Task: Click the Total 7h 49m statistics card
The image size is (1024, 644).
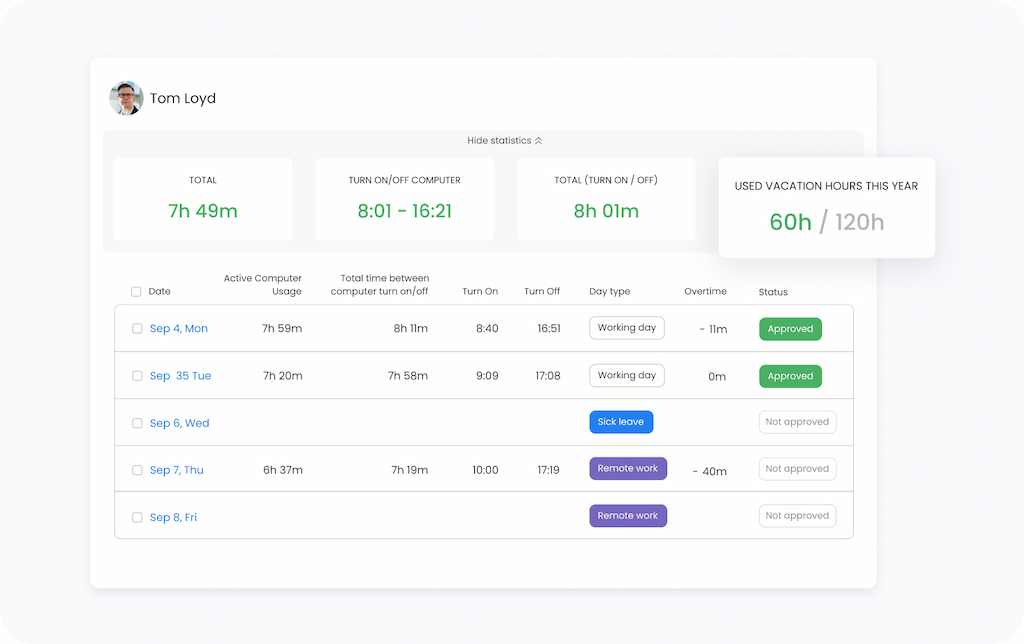Action: click(x=203, y=198)
